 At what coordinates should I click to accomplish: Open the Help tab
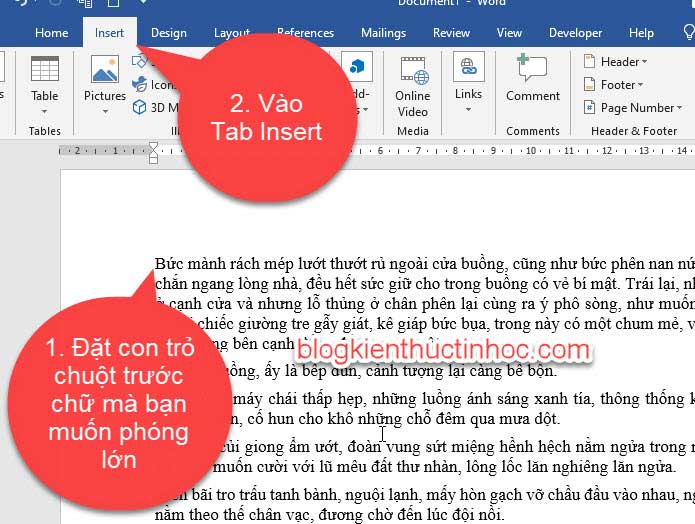click(641, 33)
